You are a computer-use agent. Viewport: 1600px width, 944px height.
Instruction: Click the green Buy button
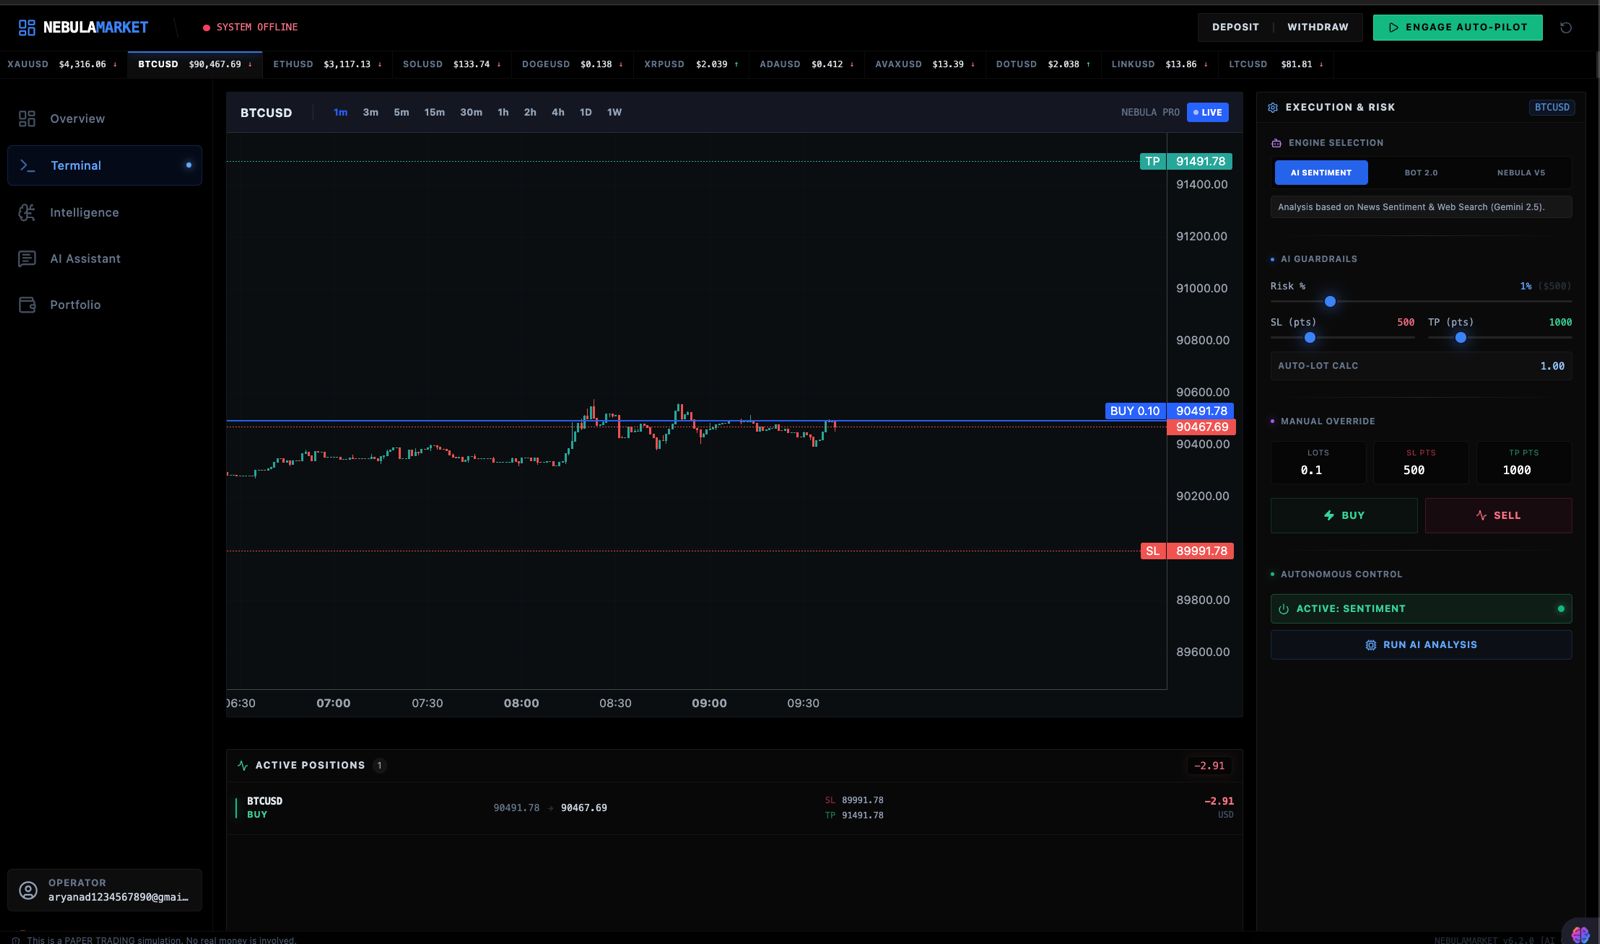click(1343, 516)
